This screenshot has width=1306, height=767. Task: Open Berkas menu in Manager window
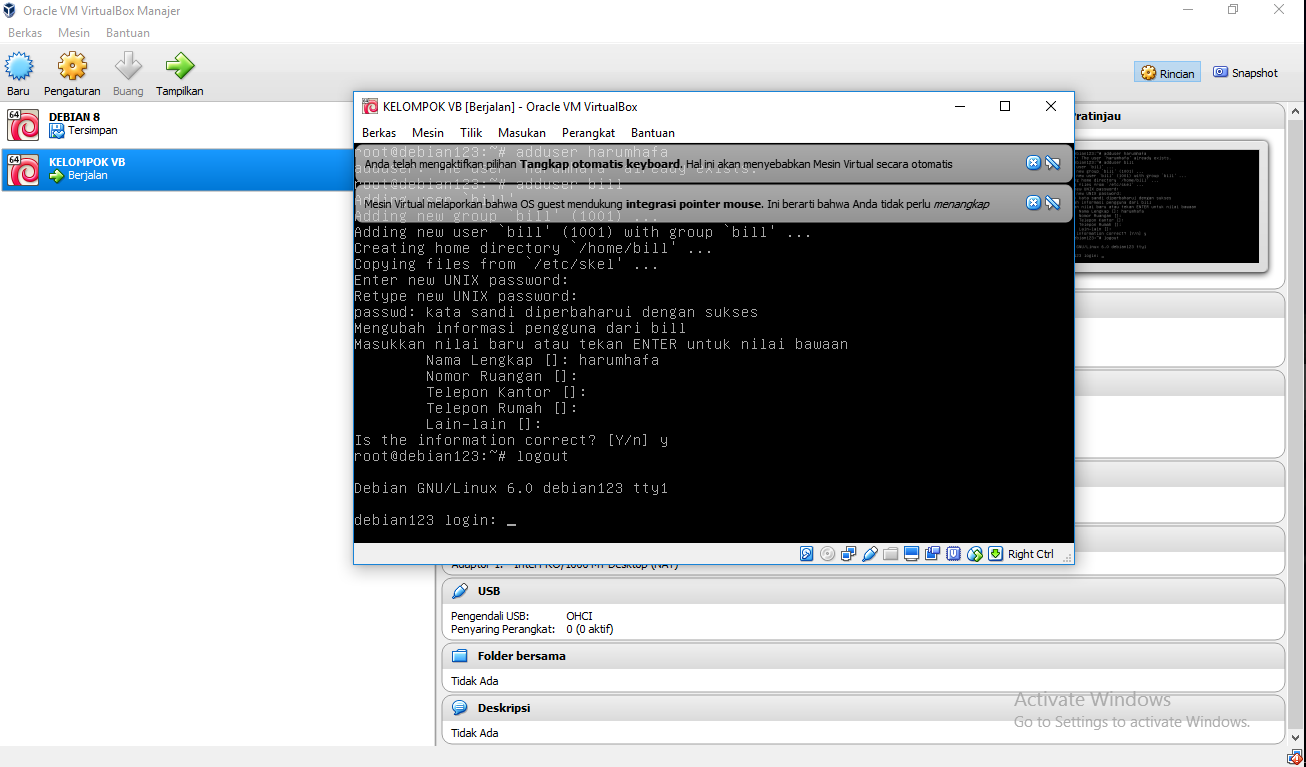click(x=25, y=33)
